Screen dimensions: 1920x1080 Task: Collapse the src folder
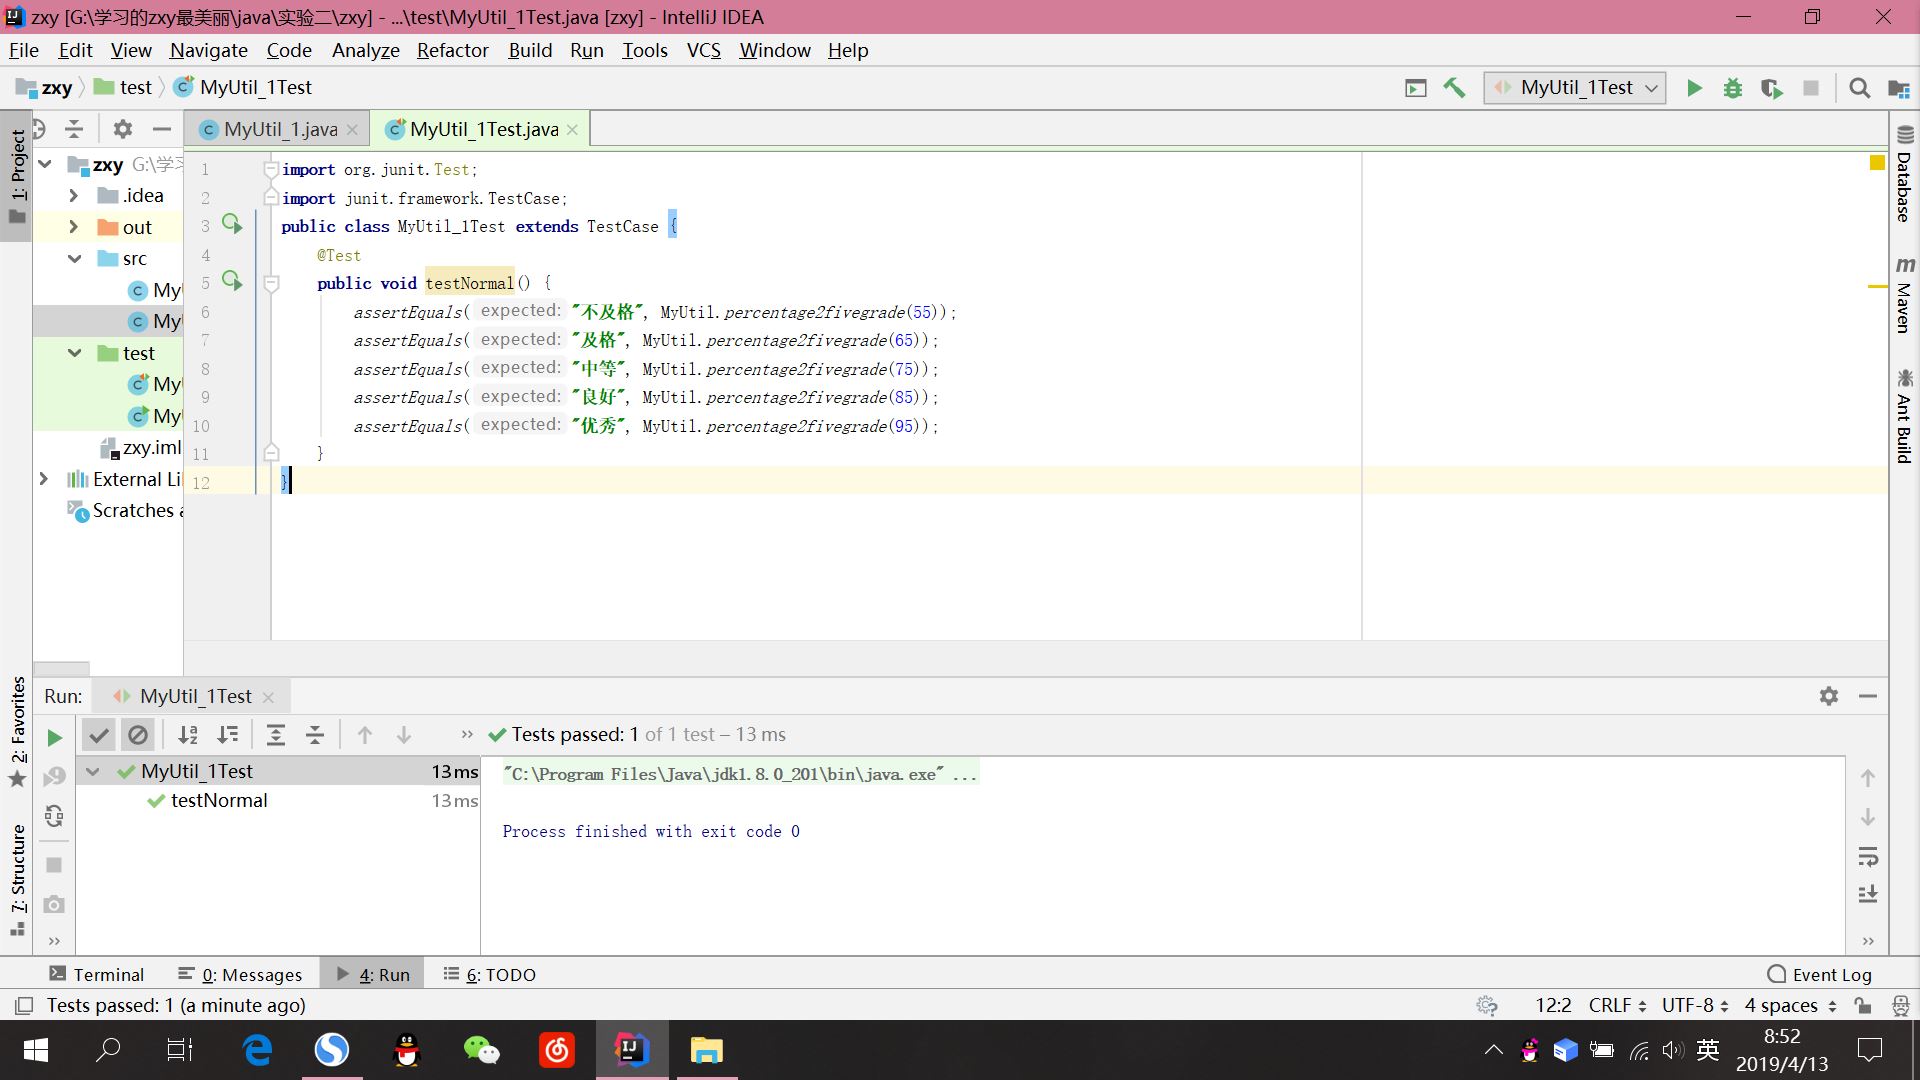pos(74,258)
